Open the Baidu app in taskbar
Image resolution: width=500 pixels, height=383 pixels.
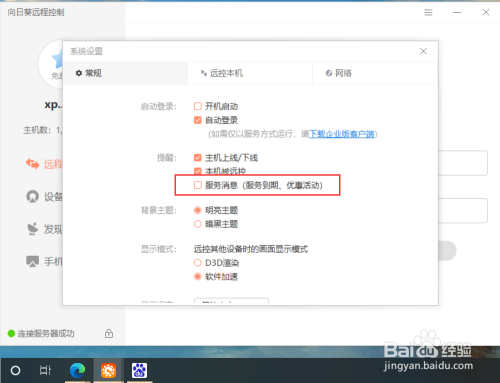click(x=139, y=370)
